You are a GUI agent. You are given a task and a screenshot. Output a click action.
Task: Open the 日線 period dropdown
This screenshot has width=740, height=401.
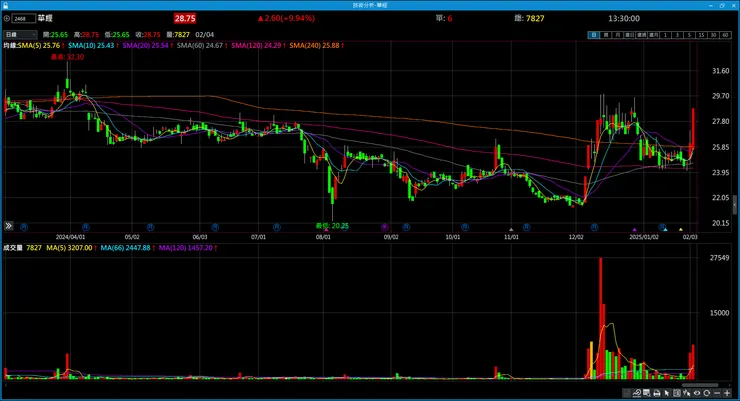[x=20, y=34]
